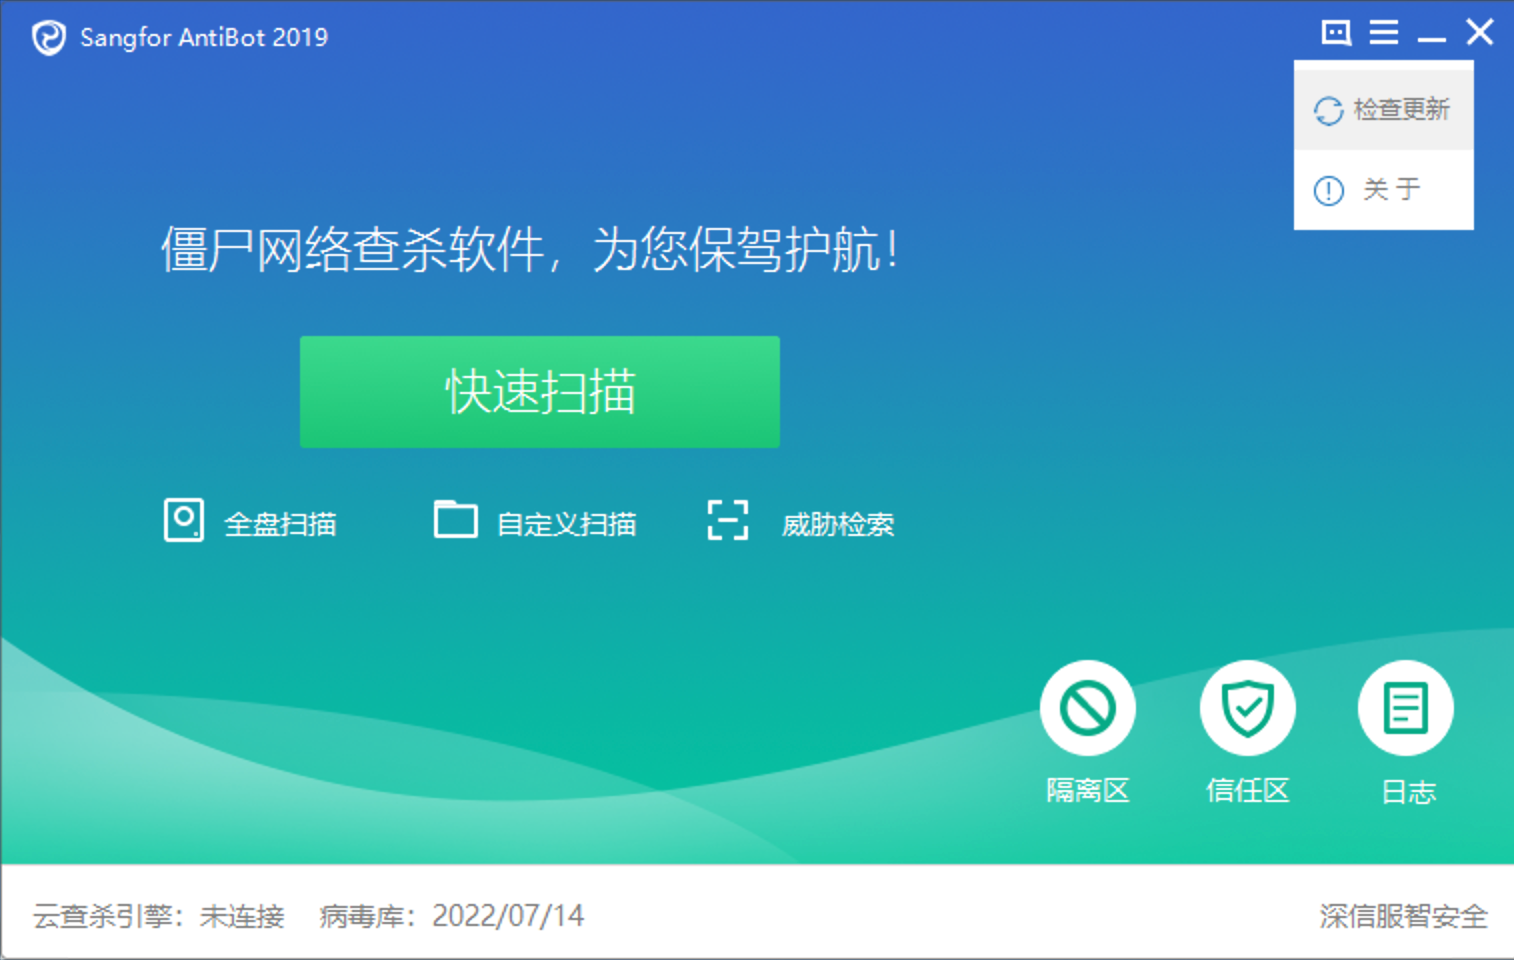Toggle the hamburger main menu

[1384, 33]
